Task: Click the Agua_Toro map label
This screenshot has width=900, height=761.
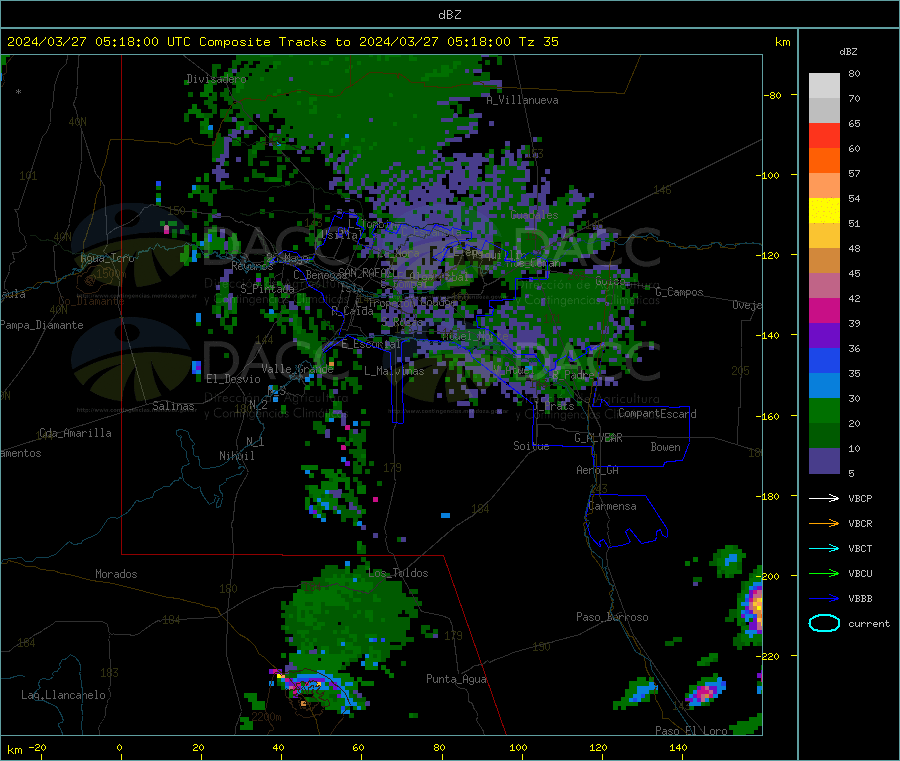Action: coord(107,258)
